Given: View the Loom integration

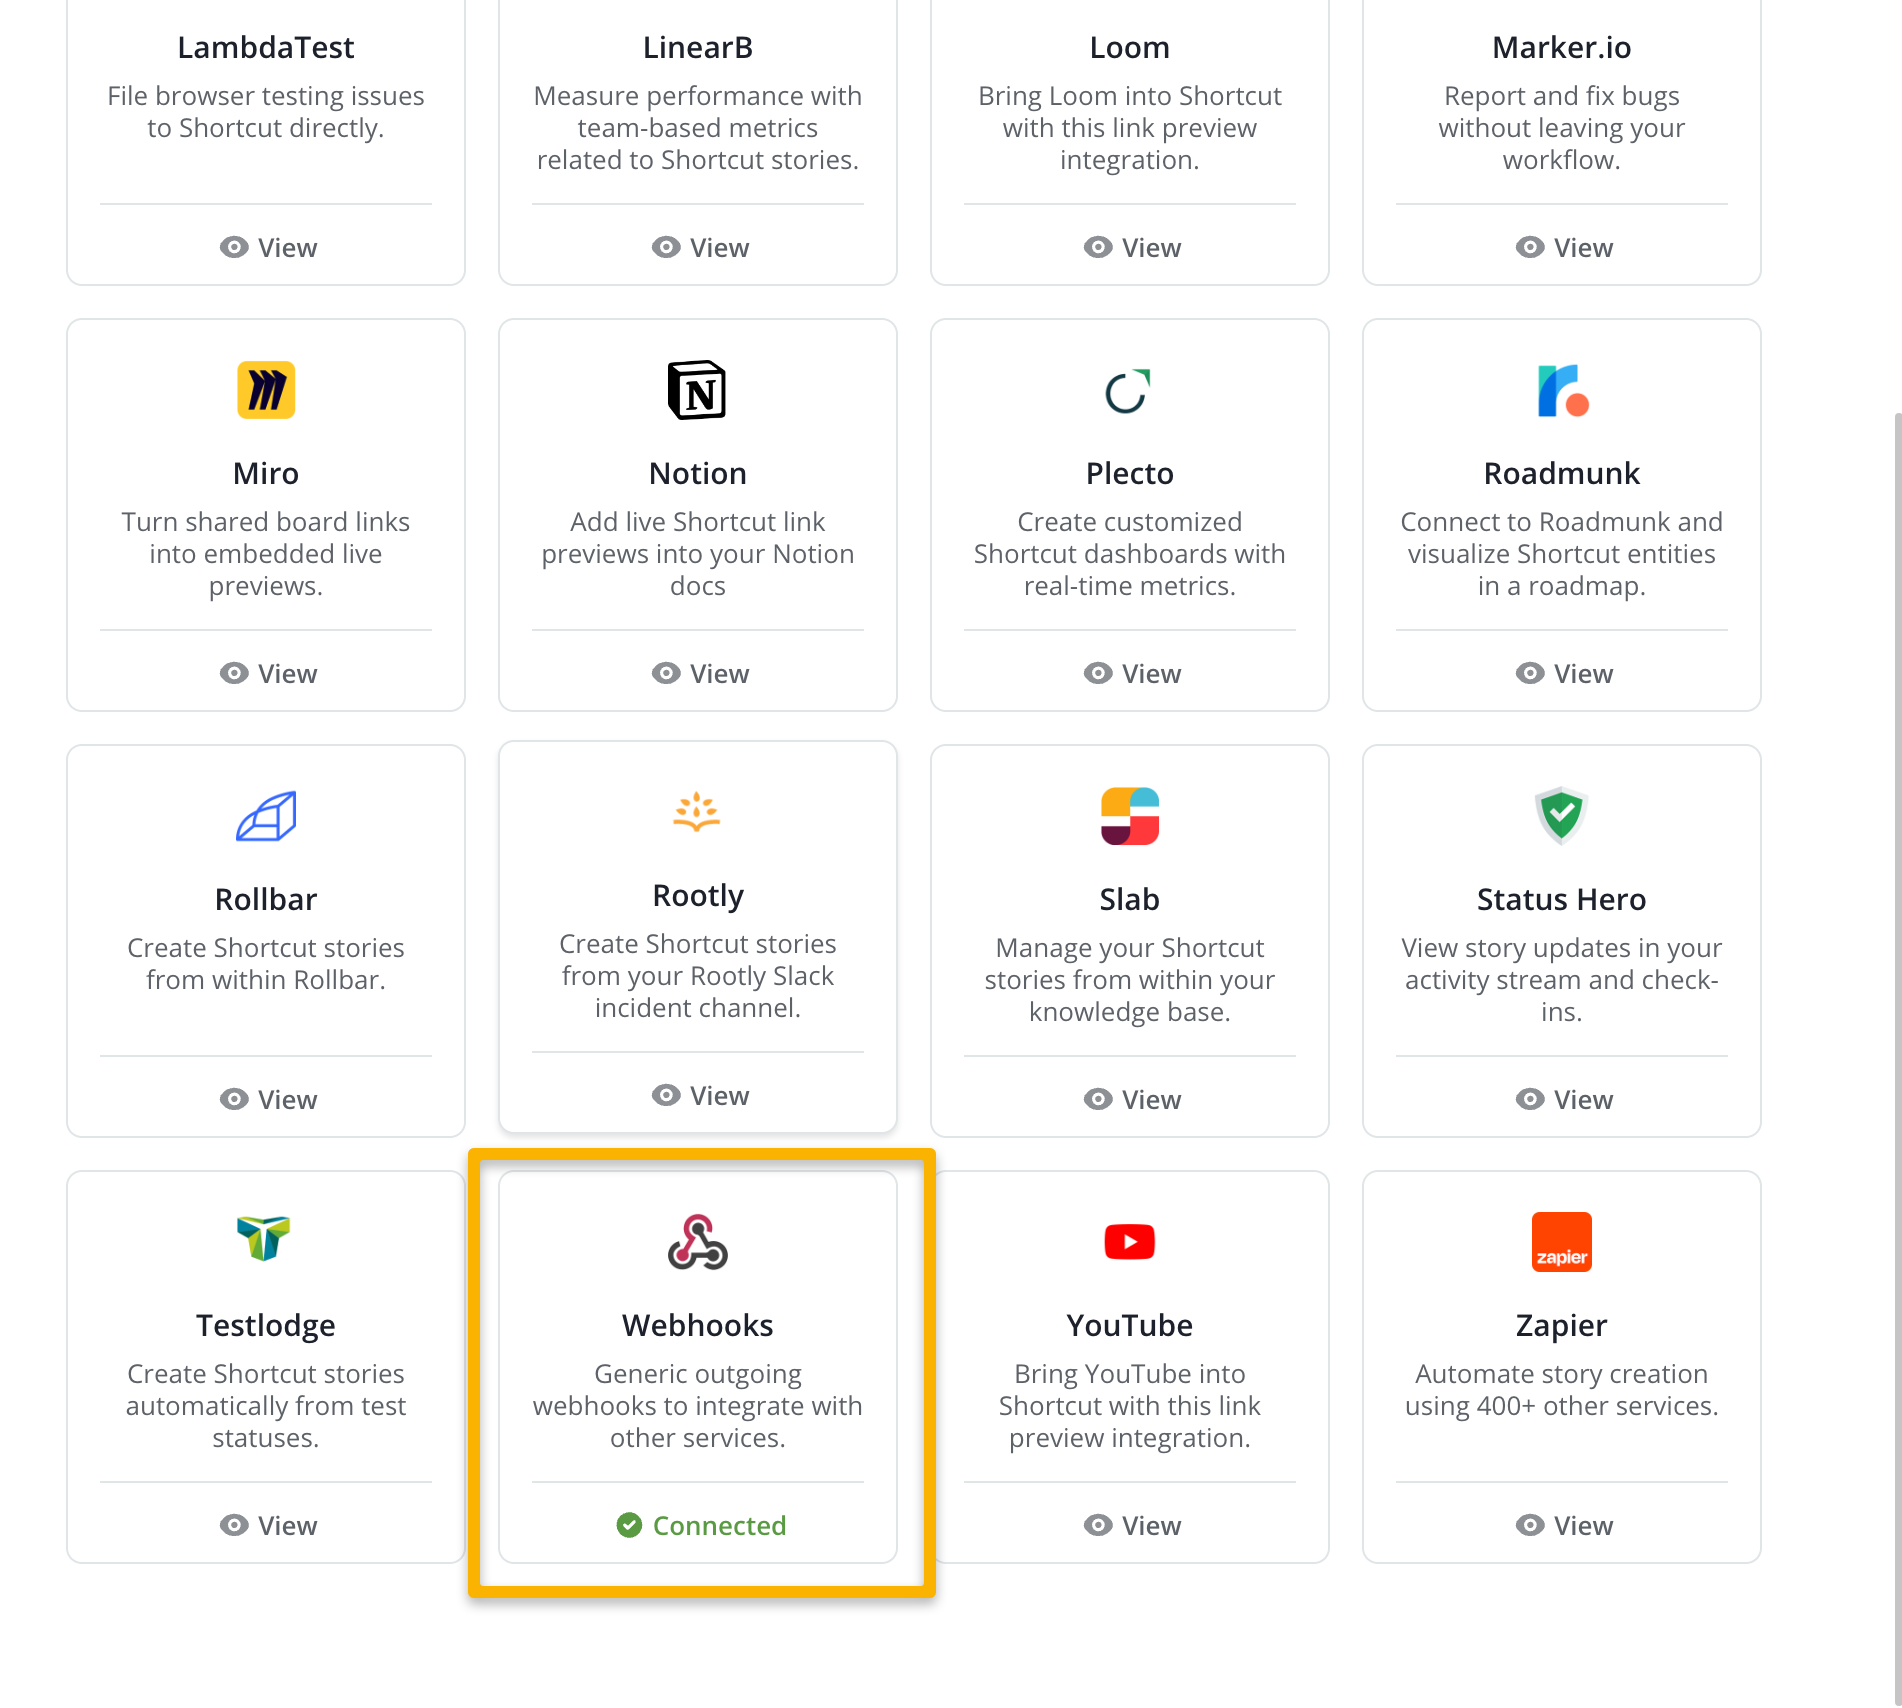Looking at the screenshot, I should point(1132,247).
